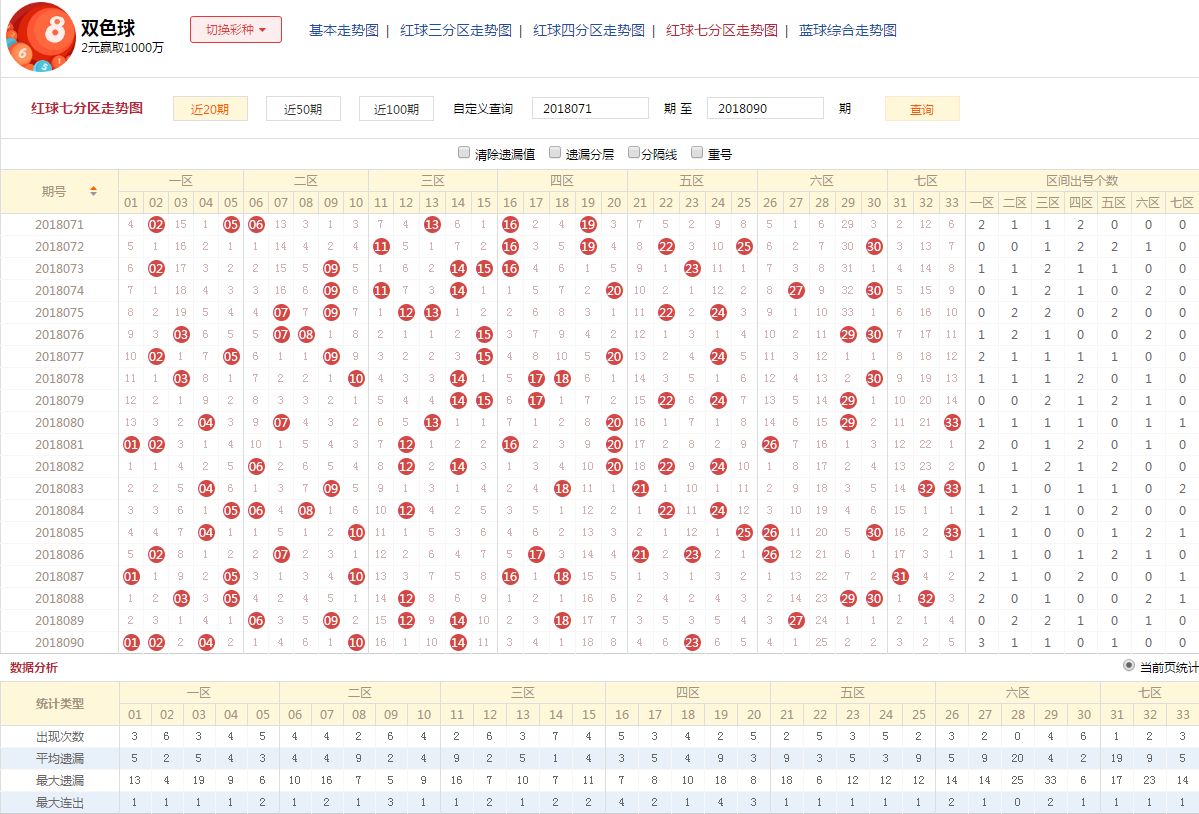This screenshot has height=814, width=1199.
Task: Click red ball 23 in row 2018090
Action: 692,643
